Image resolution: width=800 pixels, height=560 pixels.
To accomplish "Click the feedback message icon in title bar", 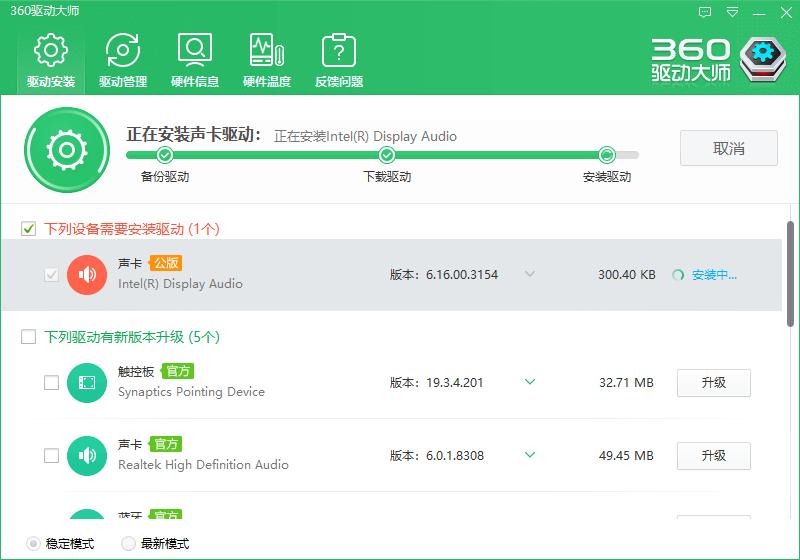I will [705, 12].
